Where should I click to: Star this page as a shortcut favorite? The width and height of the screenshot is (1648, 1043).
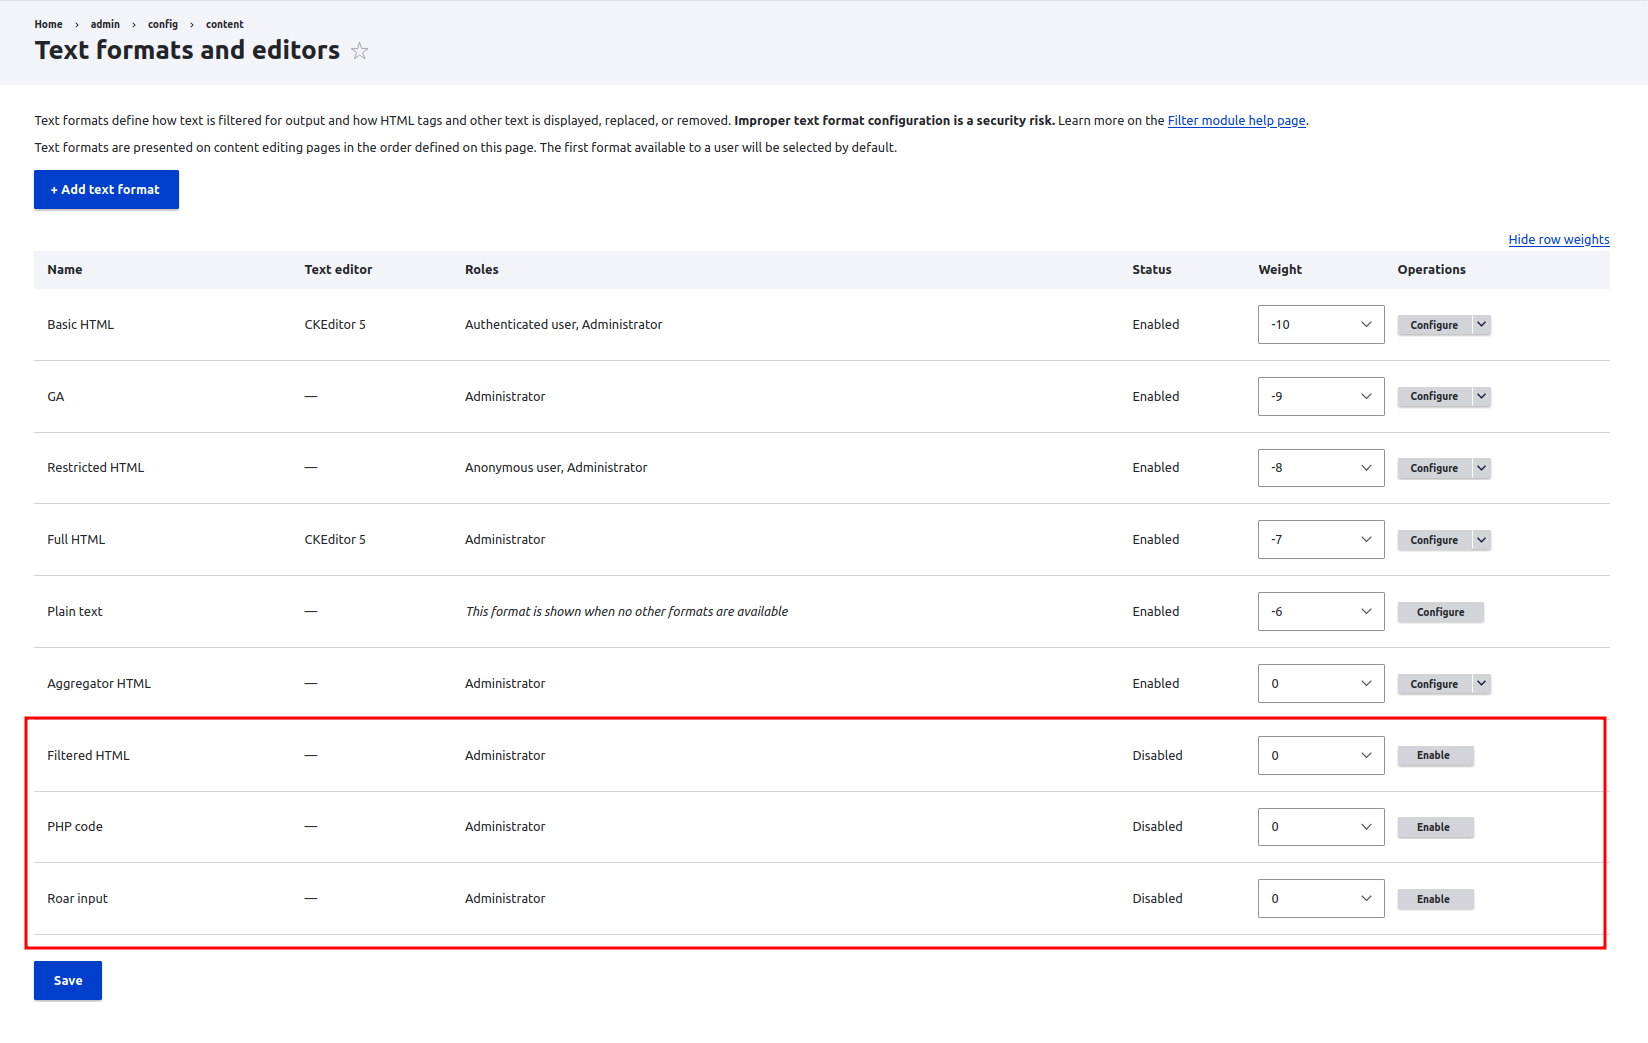360,51
